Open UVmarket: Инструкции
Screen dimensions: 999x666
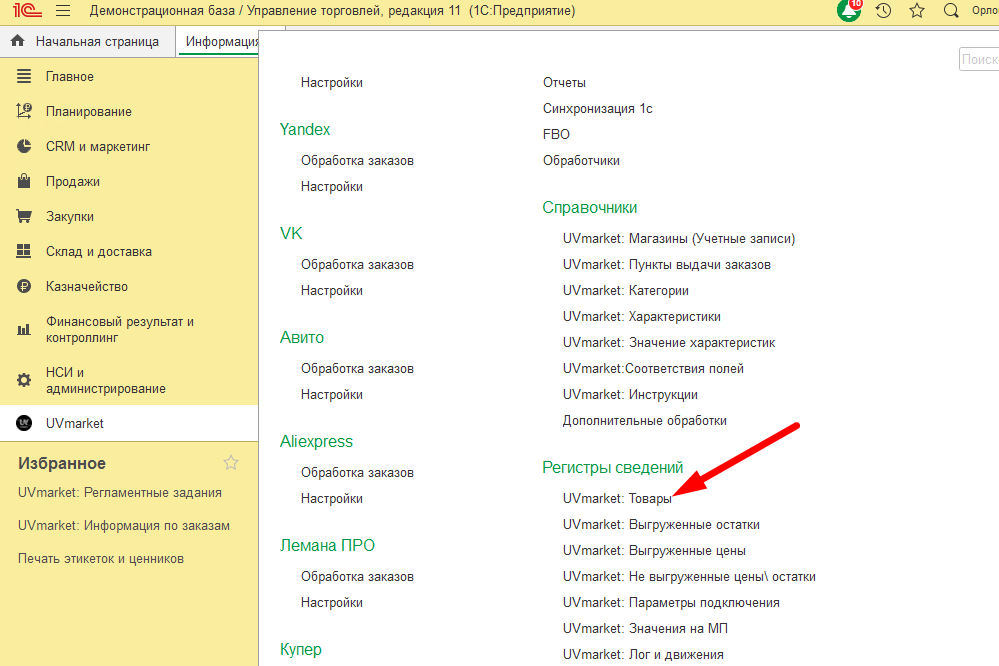[x=630, y=395]
